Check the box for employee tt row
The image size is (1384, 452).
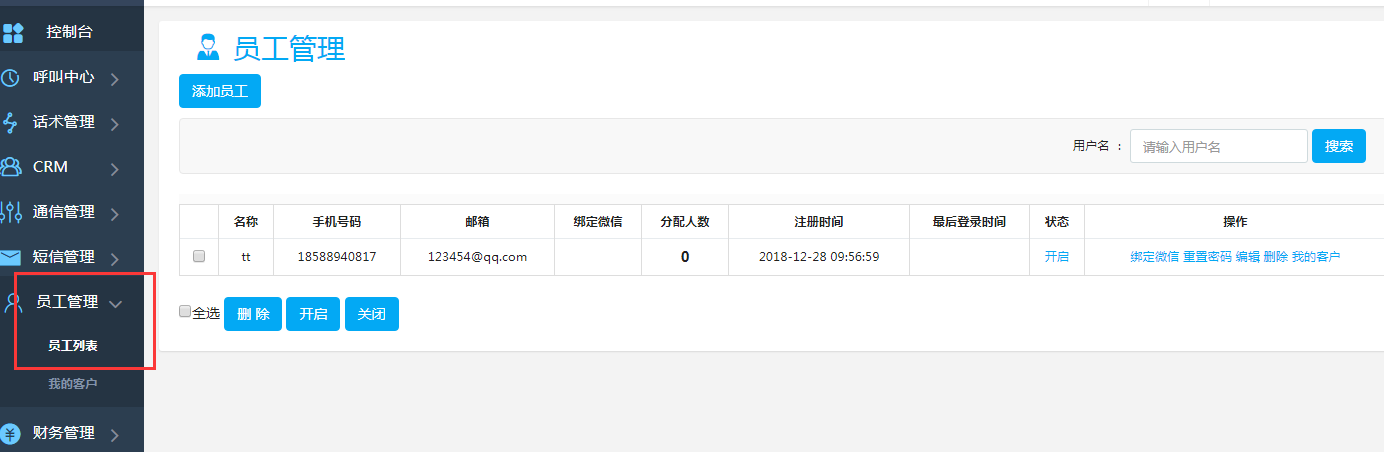199,257
